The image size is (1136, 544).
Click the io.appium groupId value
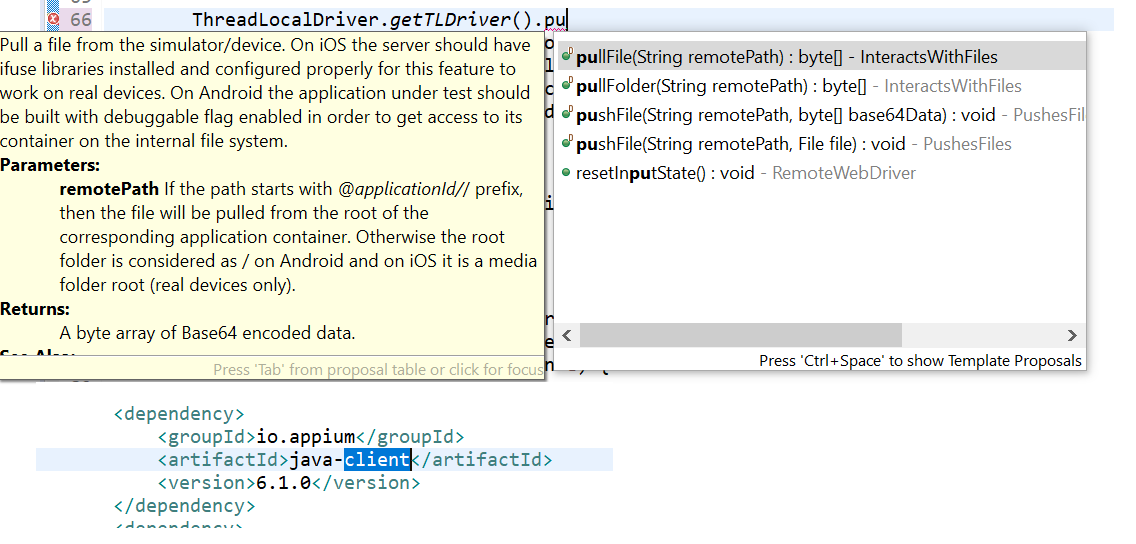coord(306,437)
